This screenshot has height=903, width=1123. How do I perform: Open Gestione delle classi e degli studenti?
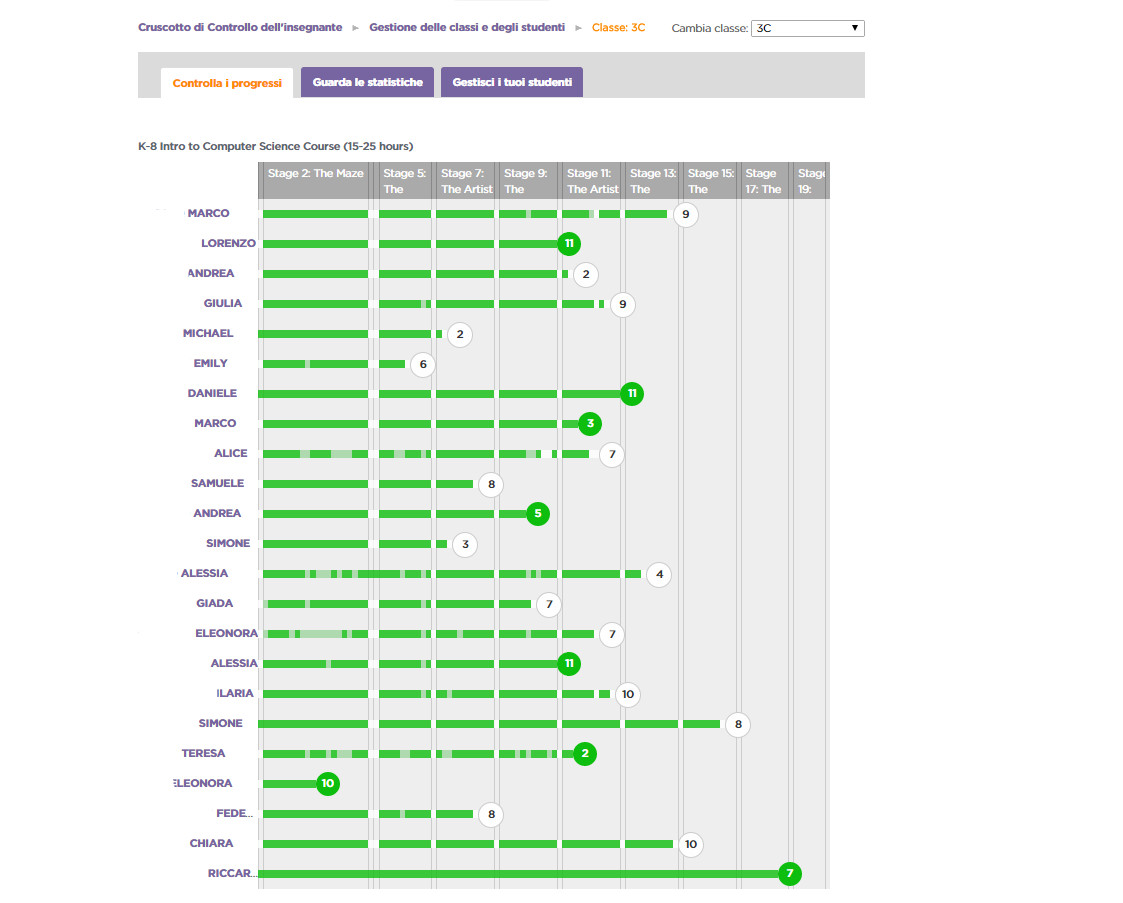click(x=467, y=28)
